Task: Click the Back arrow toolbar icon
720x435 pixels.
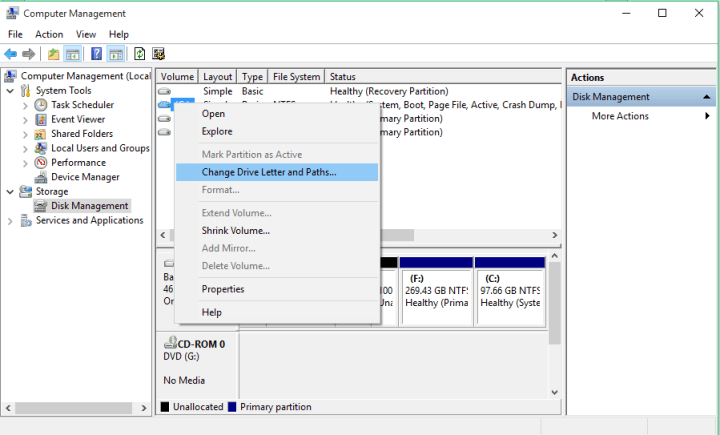Action: [11, 54]
